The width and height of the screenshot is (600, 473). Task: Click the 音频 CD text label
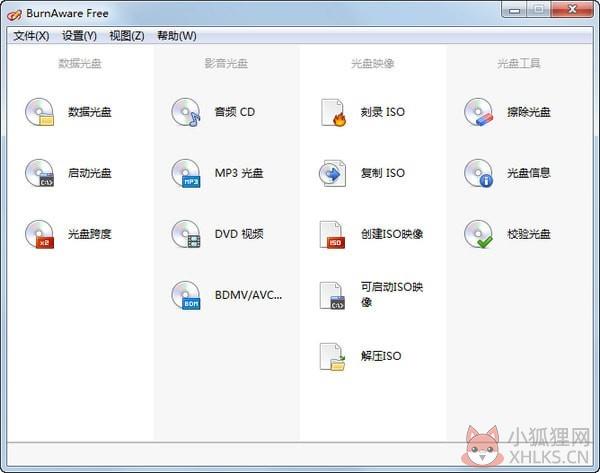click(235, 112)
